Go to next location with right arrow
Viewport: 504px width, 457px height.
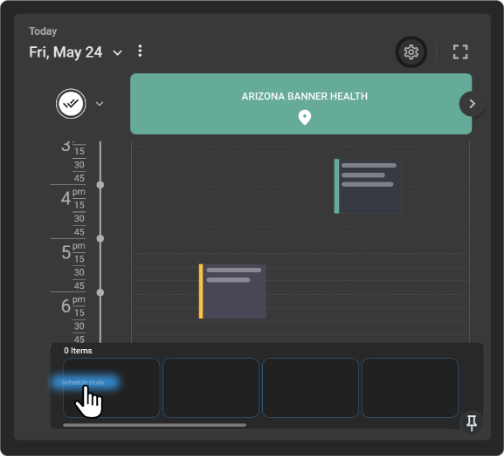tap(472, 104)
